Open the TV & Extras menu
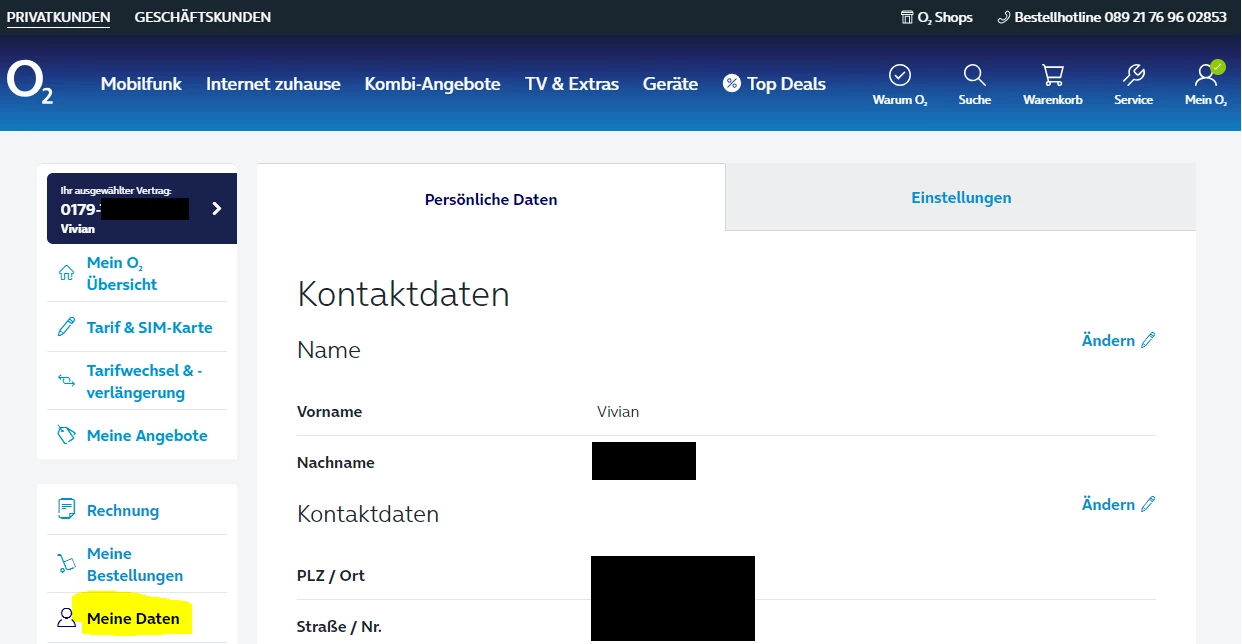The width and height of the screenshot is (1242, 644). [x=572, y=84]
